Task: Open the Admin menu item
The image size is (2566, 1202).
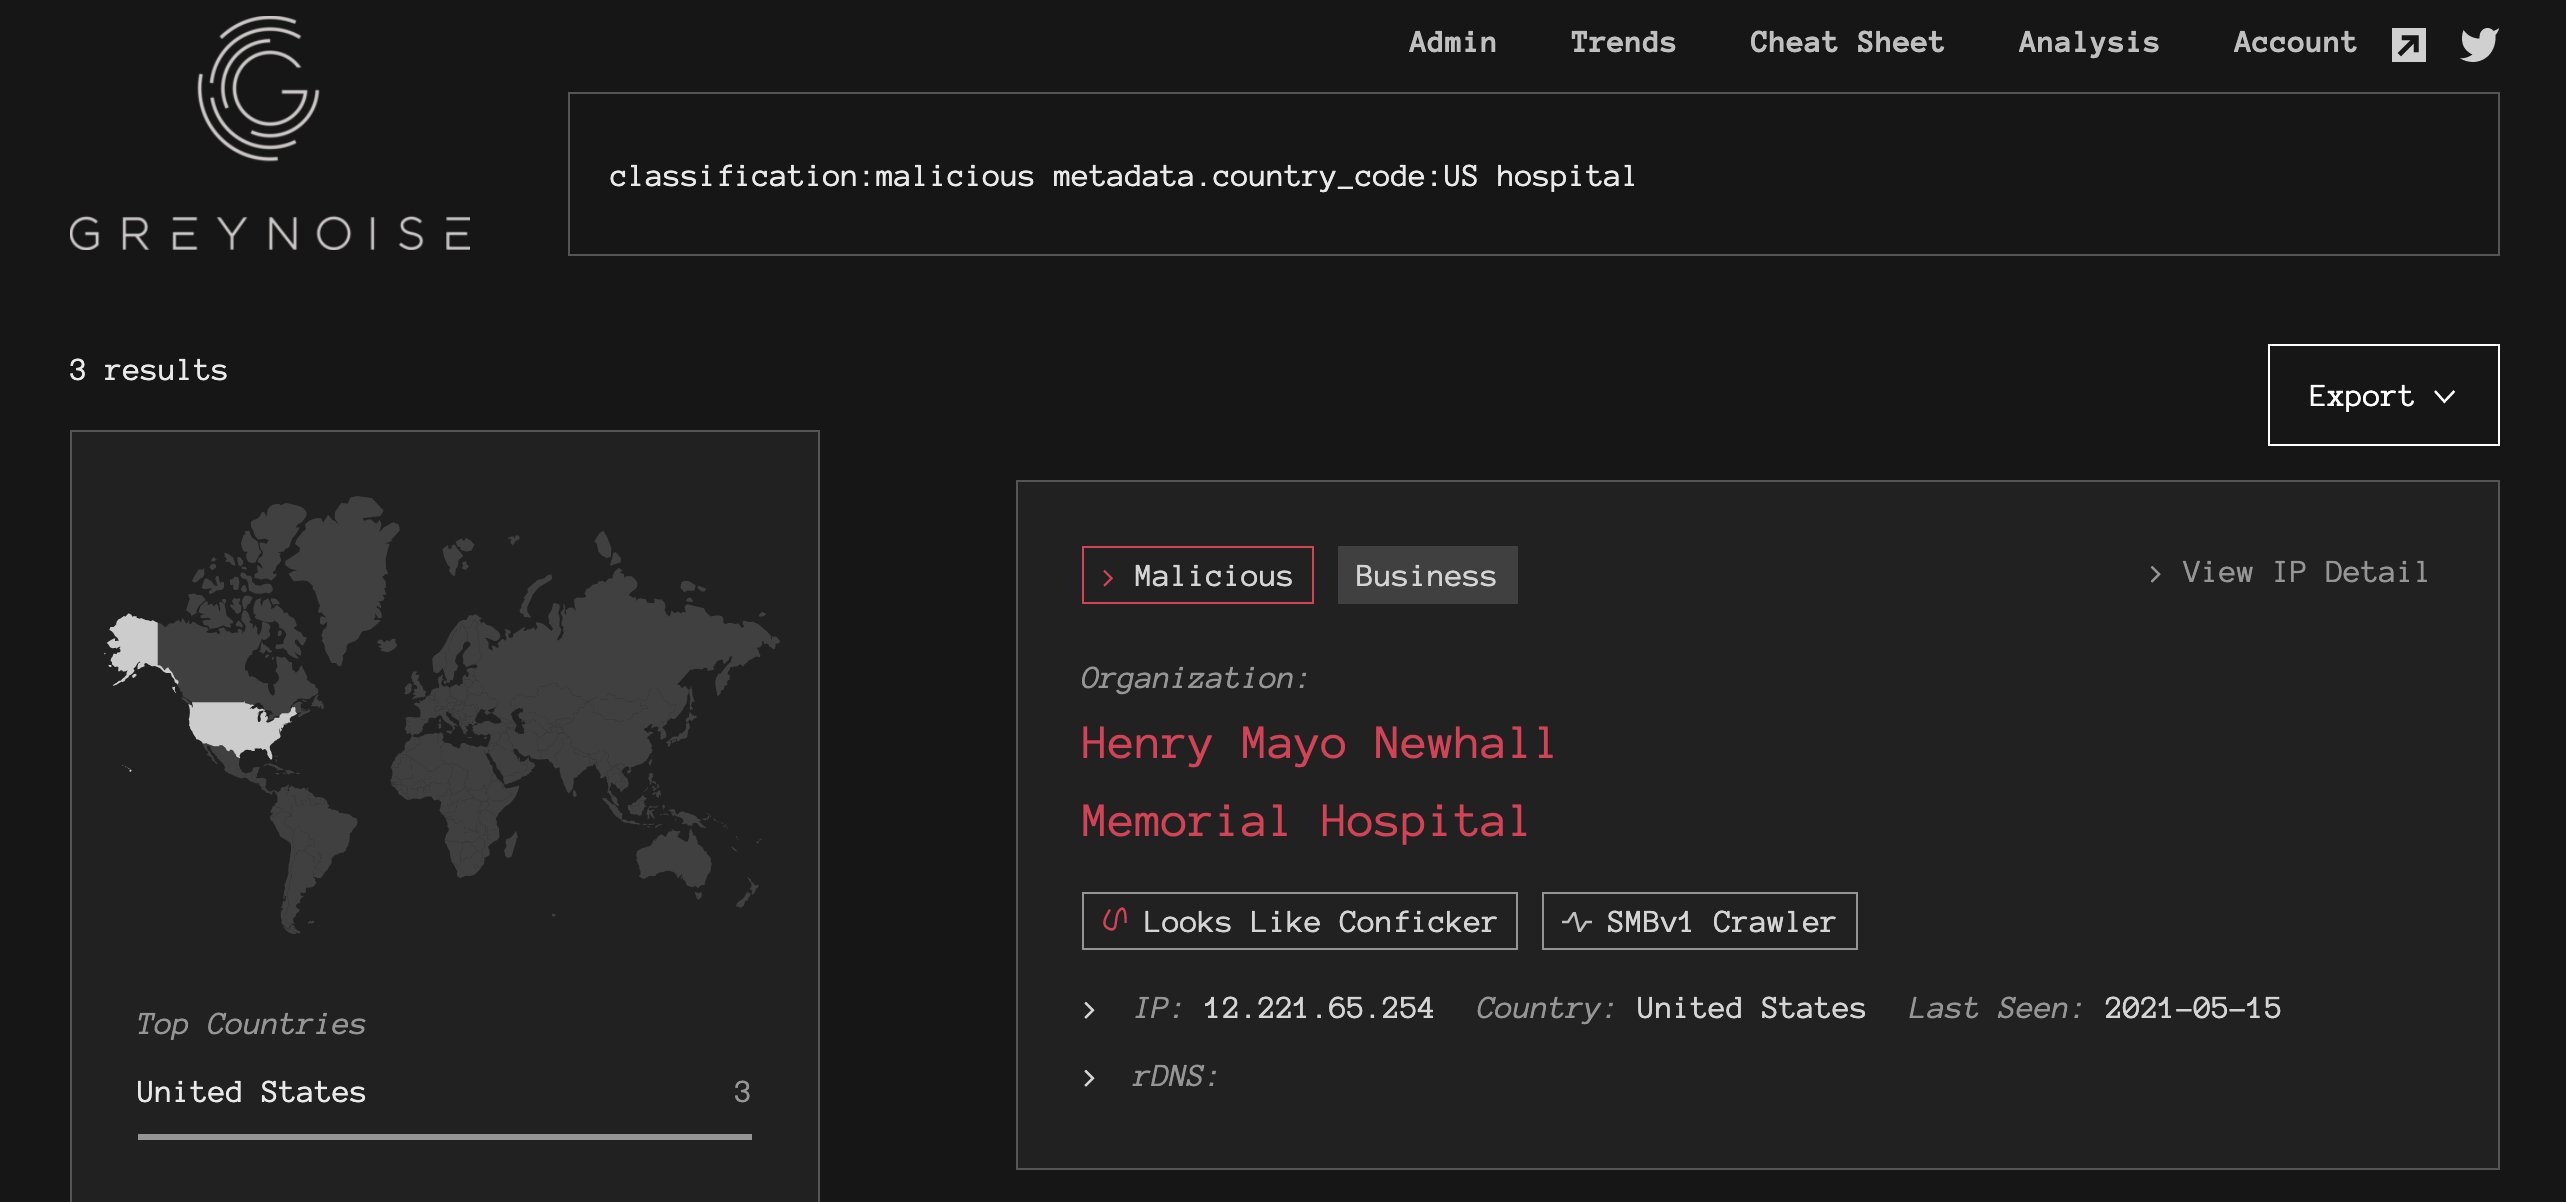Action: point(1452,42)
